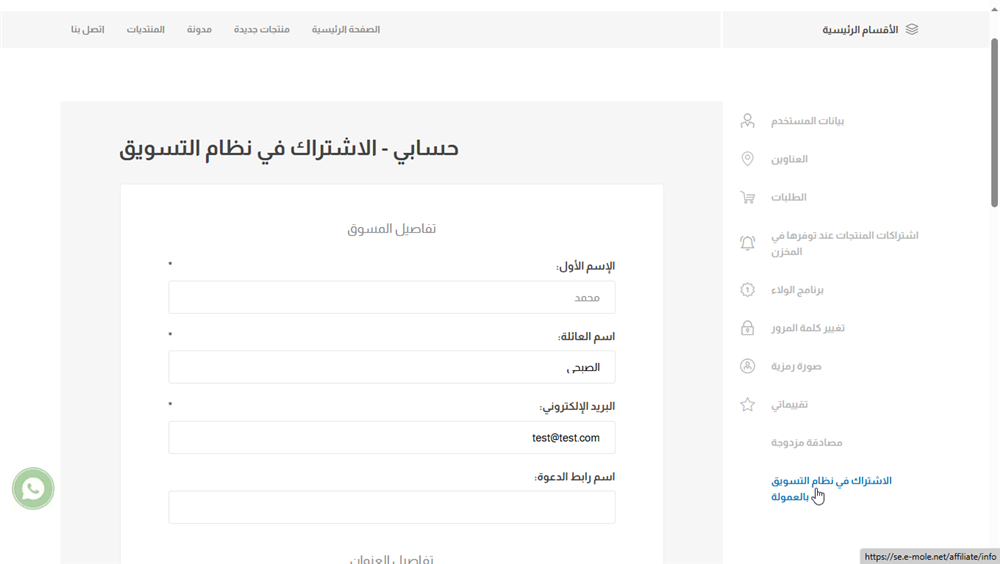The width and height of the screenshot is (1000, 564).
Task: Click the change password lock icon
Action: point(747,328)
